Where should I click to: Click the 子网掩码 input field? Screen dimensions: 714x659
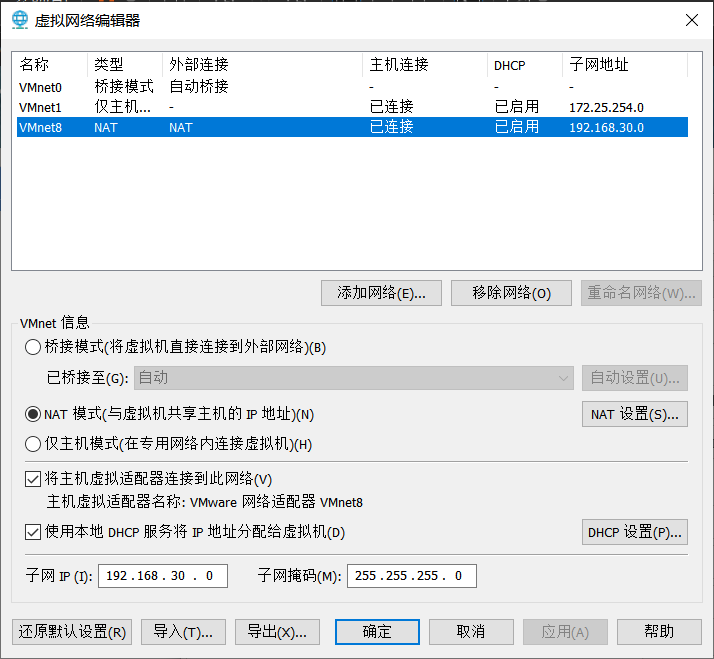pos(411,576)
